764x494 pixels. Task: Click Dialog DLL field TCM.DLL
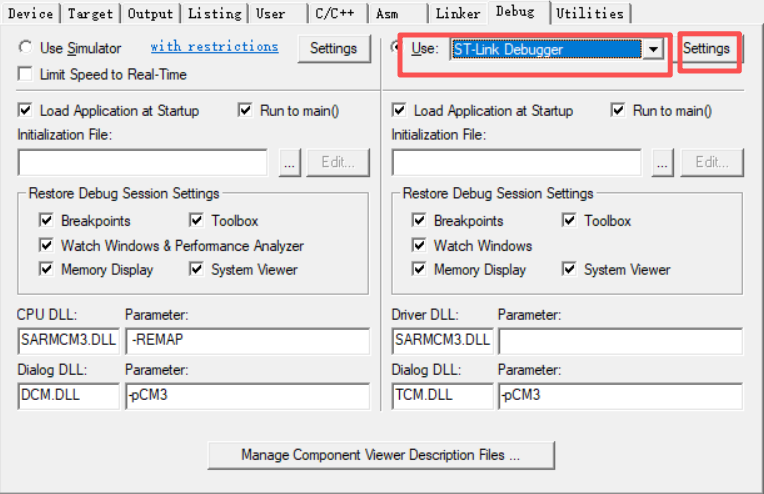click(x=442, y=396)
